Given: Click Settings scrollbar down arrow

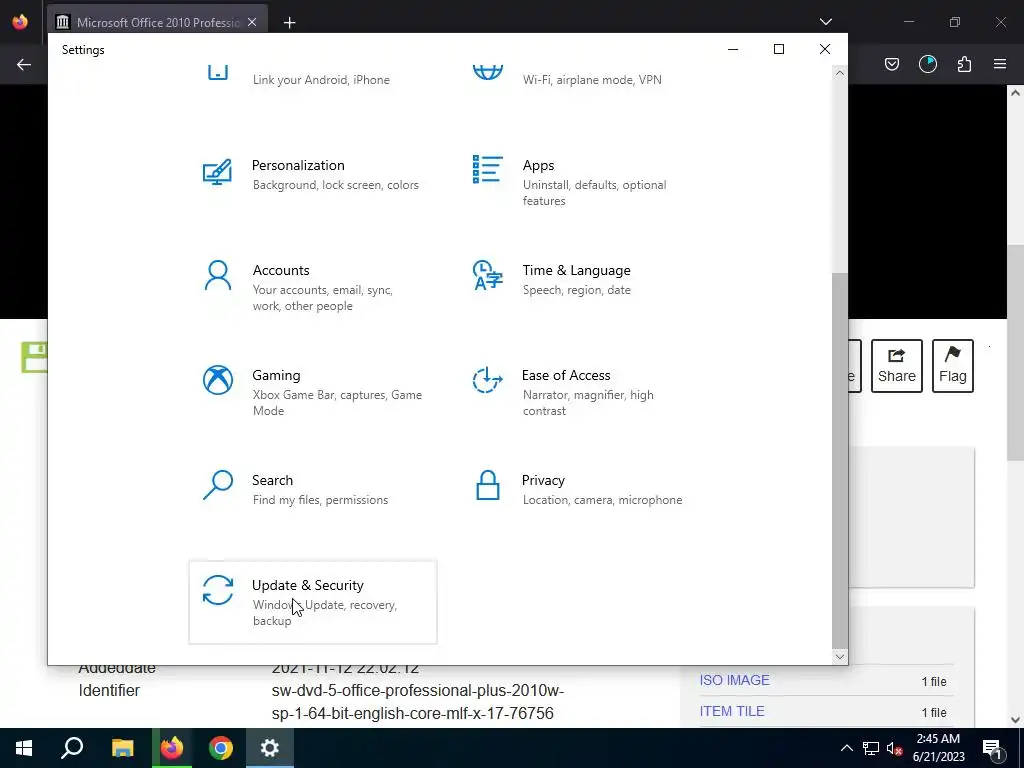Looking at the screenshot, I should pos(840,656).
